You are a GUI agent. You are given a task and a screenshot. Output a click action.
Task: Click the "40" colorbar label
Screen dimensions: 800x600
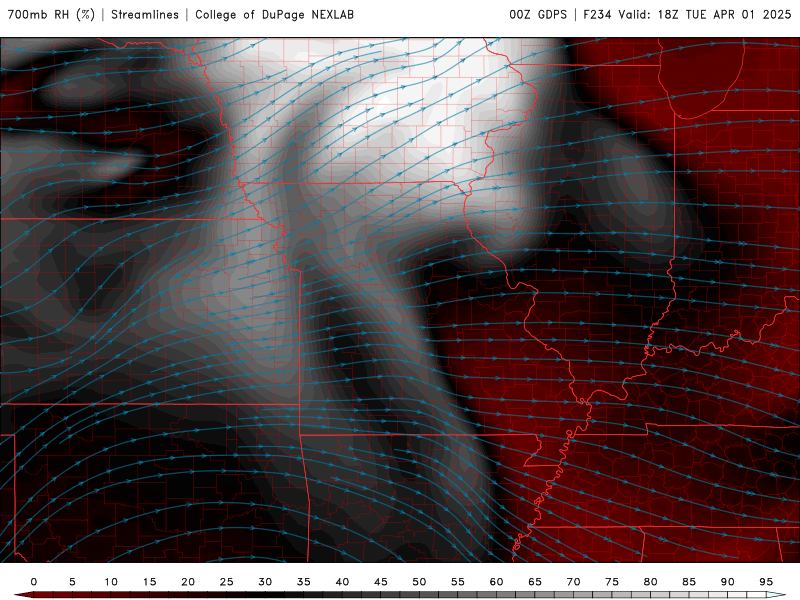point(342,582)
